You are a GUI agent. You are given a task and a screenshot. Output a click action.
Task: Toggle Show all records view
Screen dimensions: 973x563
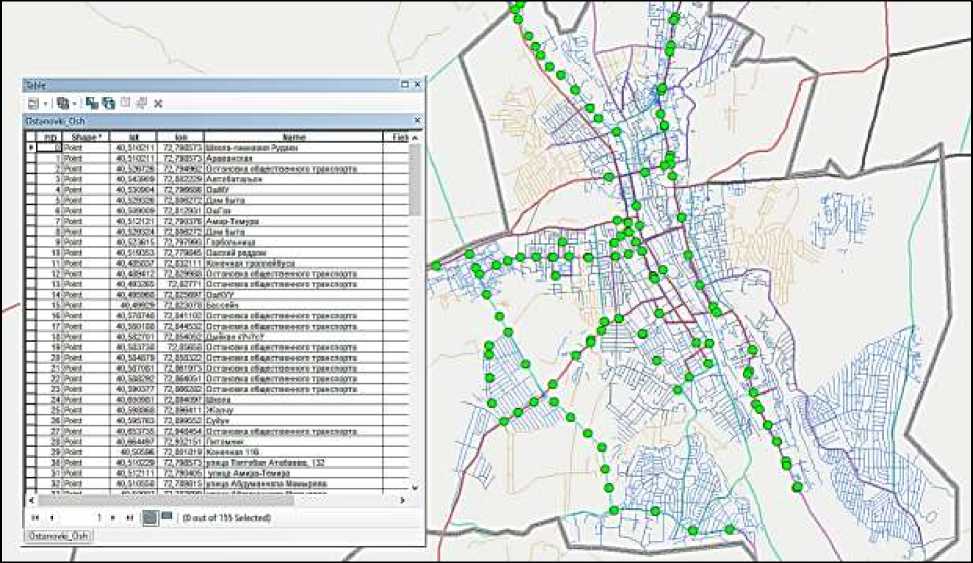(149, 518)
